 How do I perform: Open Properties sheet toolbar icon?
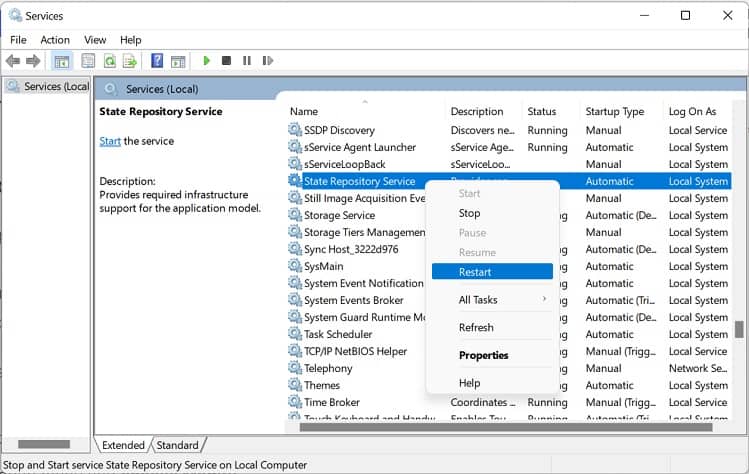(88, 61)
